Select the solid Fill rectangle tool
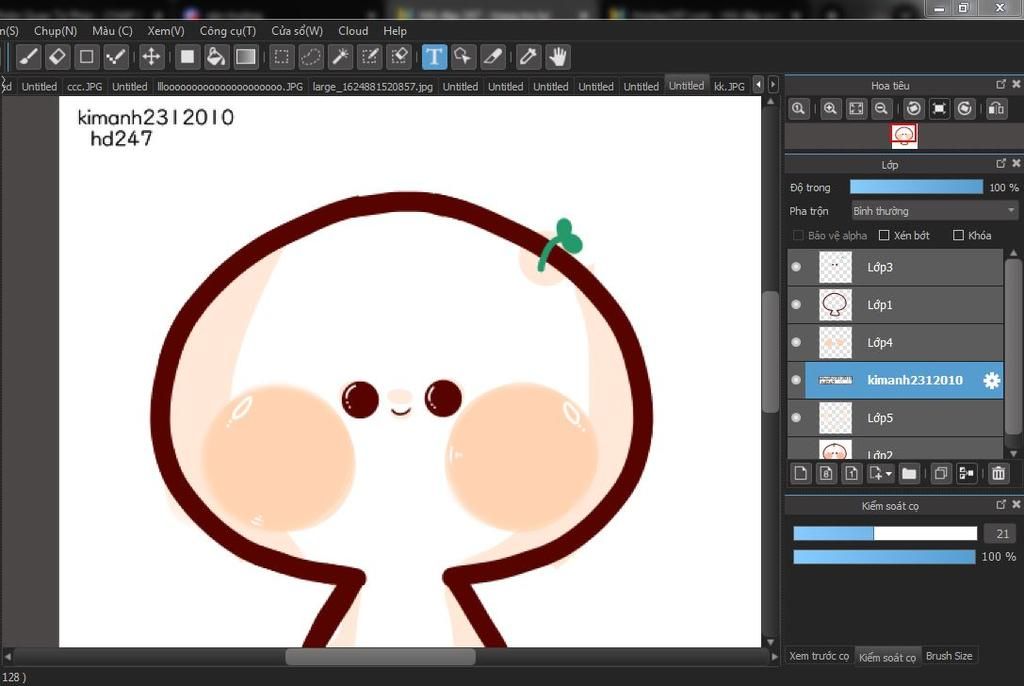 [187, 57]
